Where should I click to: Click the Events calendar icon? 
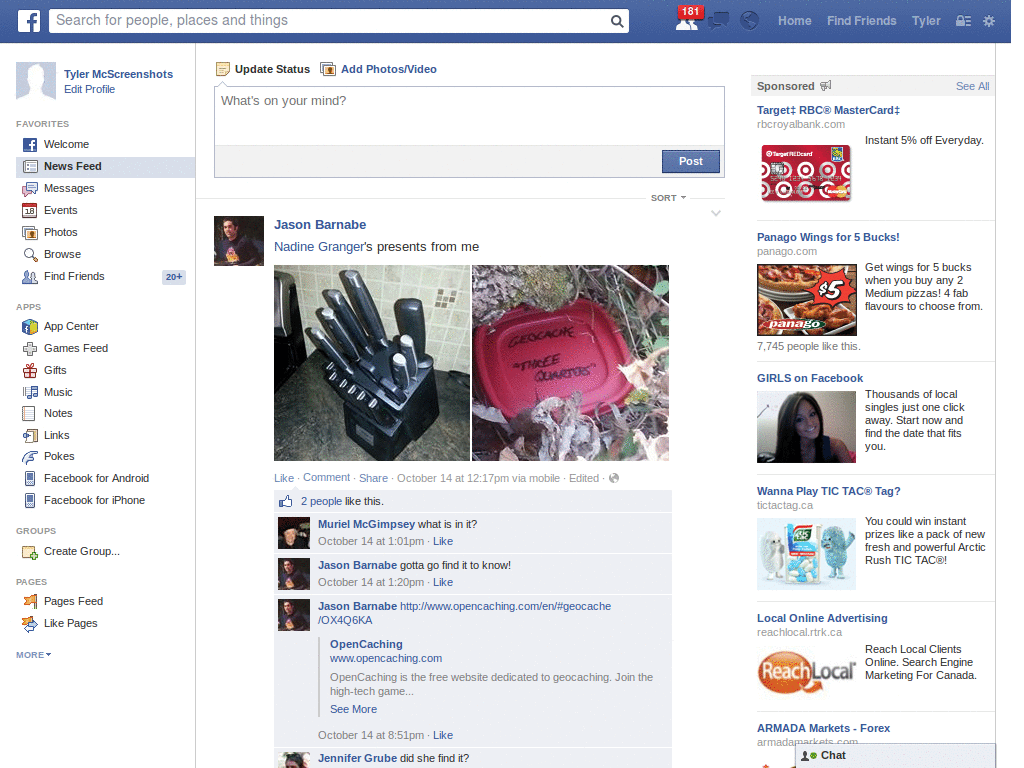(x=29, y=210)
